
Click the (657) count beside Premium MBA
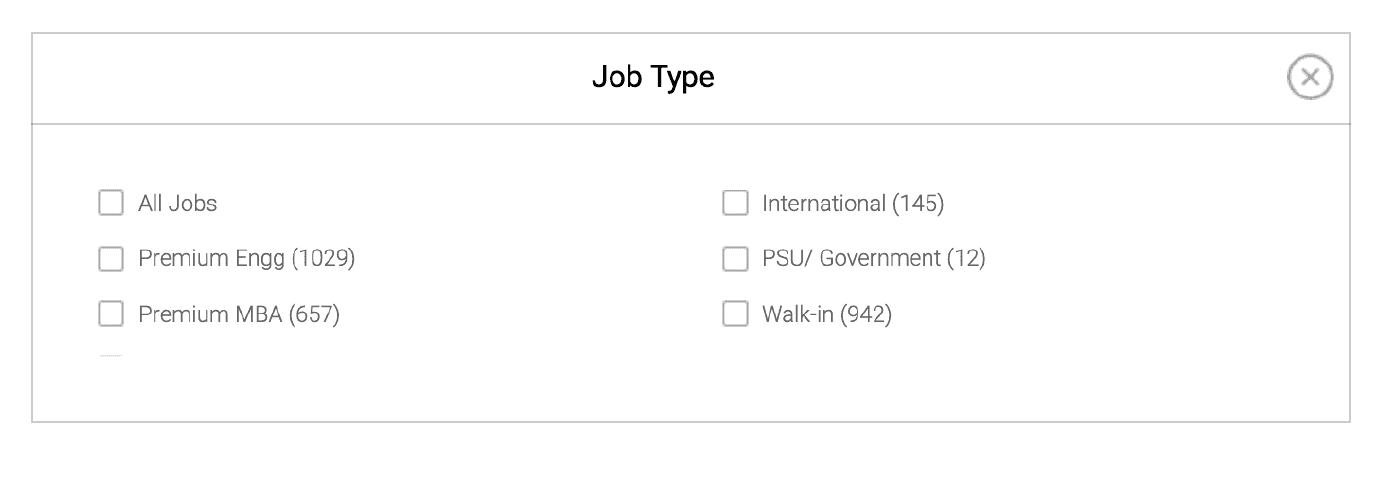pos(314,315)
